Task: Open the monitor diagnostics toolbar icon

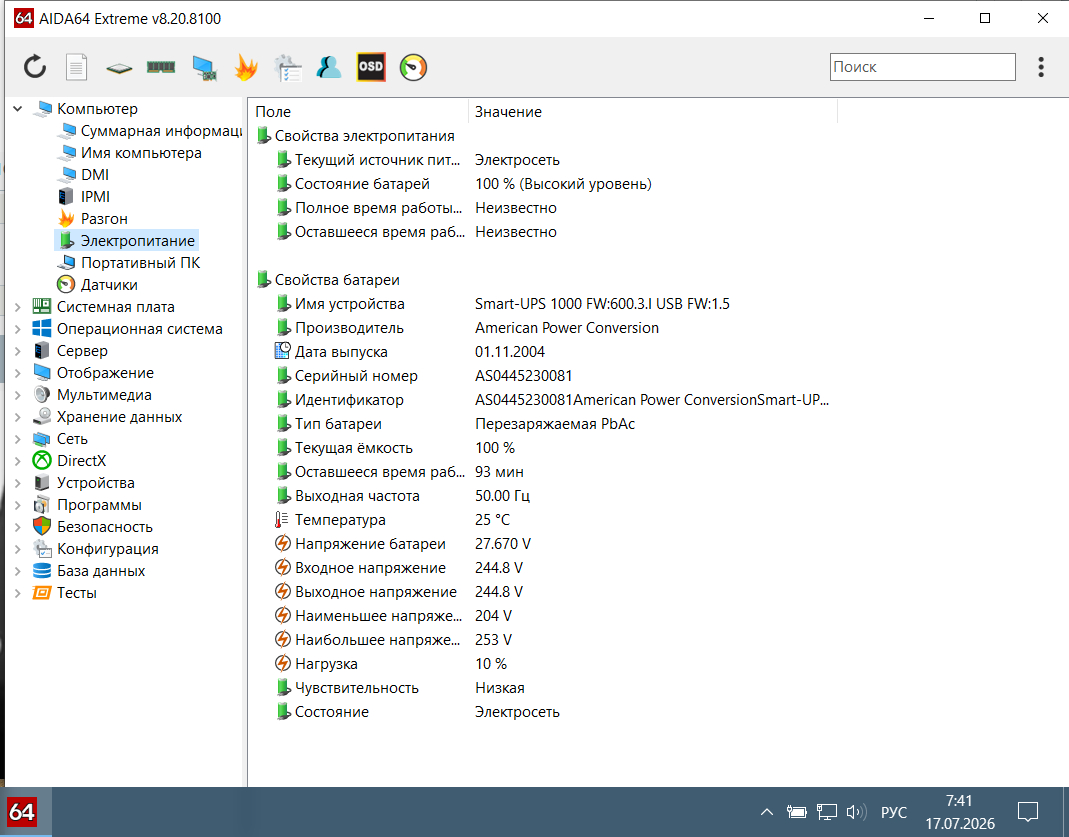Action: (x=204, y=67)
